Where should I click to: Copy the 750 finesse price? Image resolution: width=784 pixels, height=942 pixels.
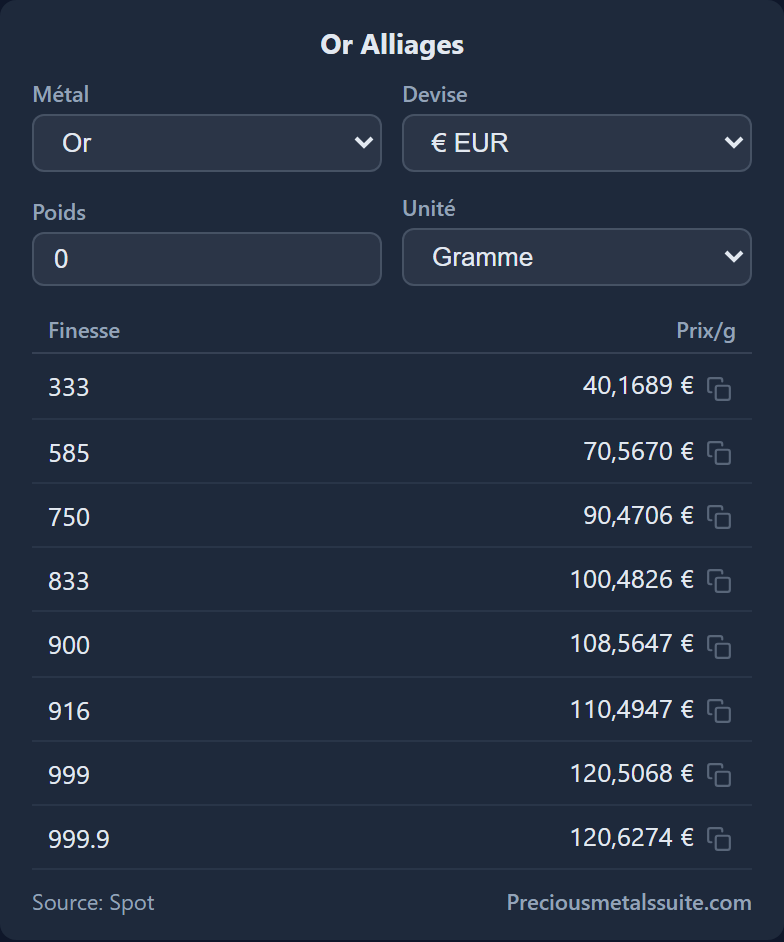[719, 517]
